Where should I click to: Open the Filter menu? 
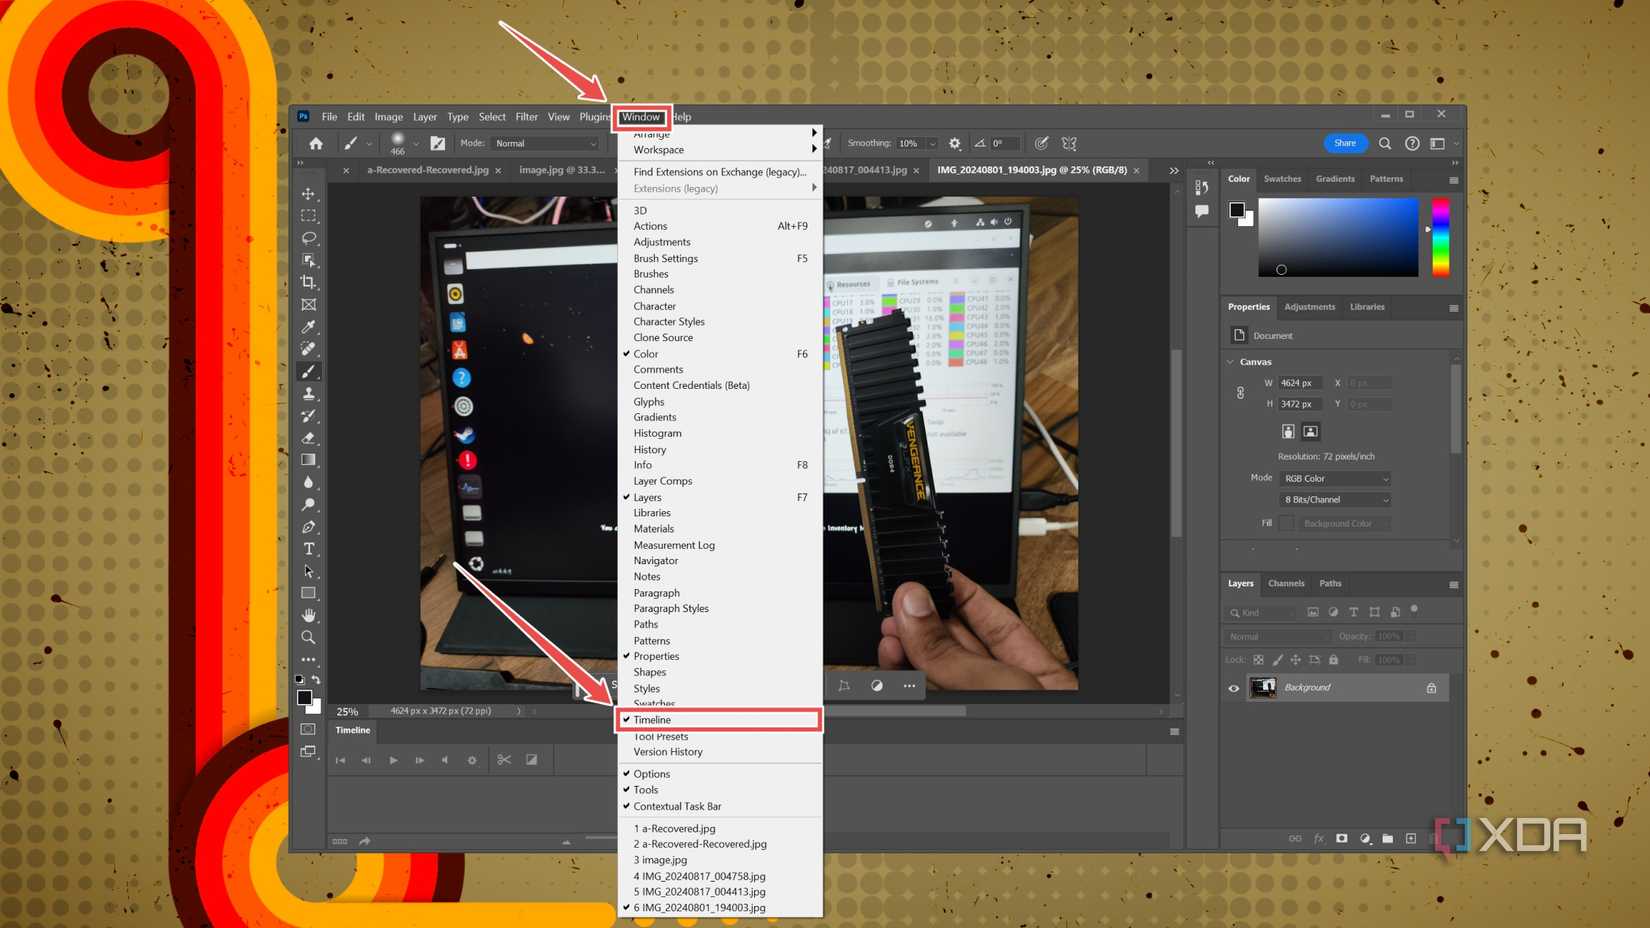tap(526, 117)
